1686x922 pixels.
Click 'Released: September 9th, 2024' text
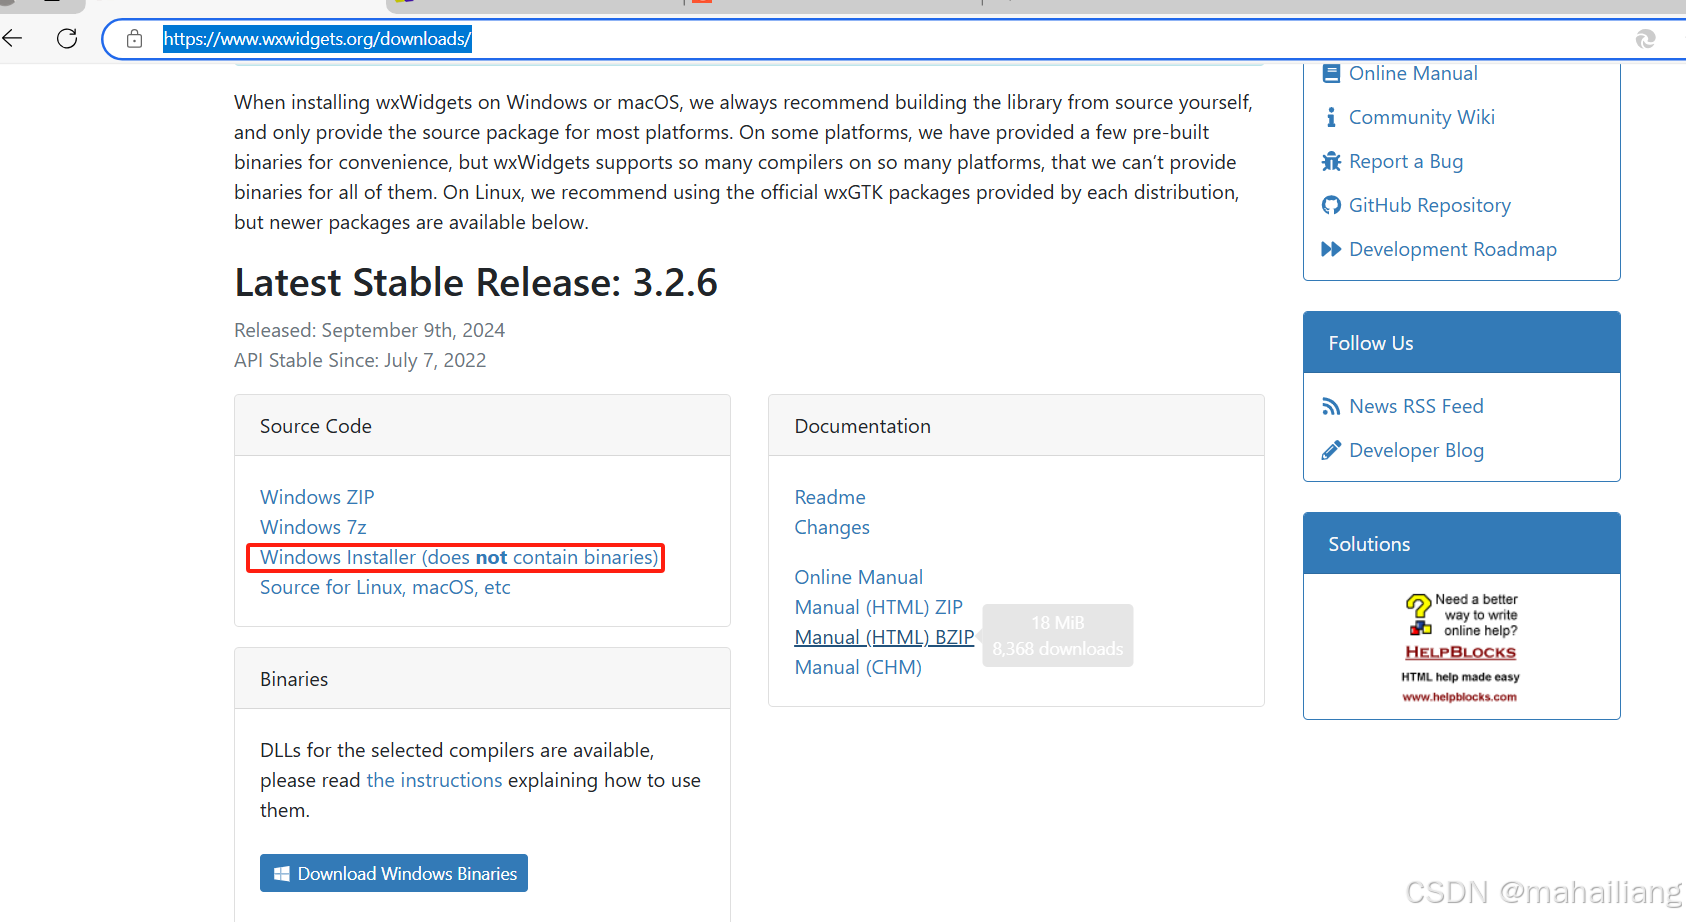[x=369, y=330]
